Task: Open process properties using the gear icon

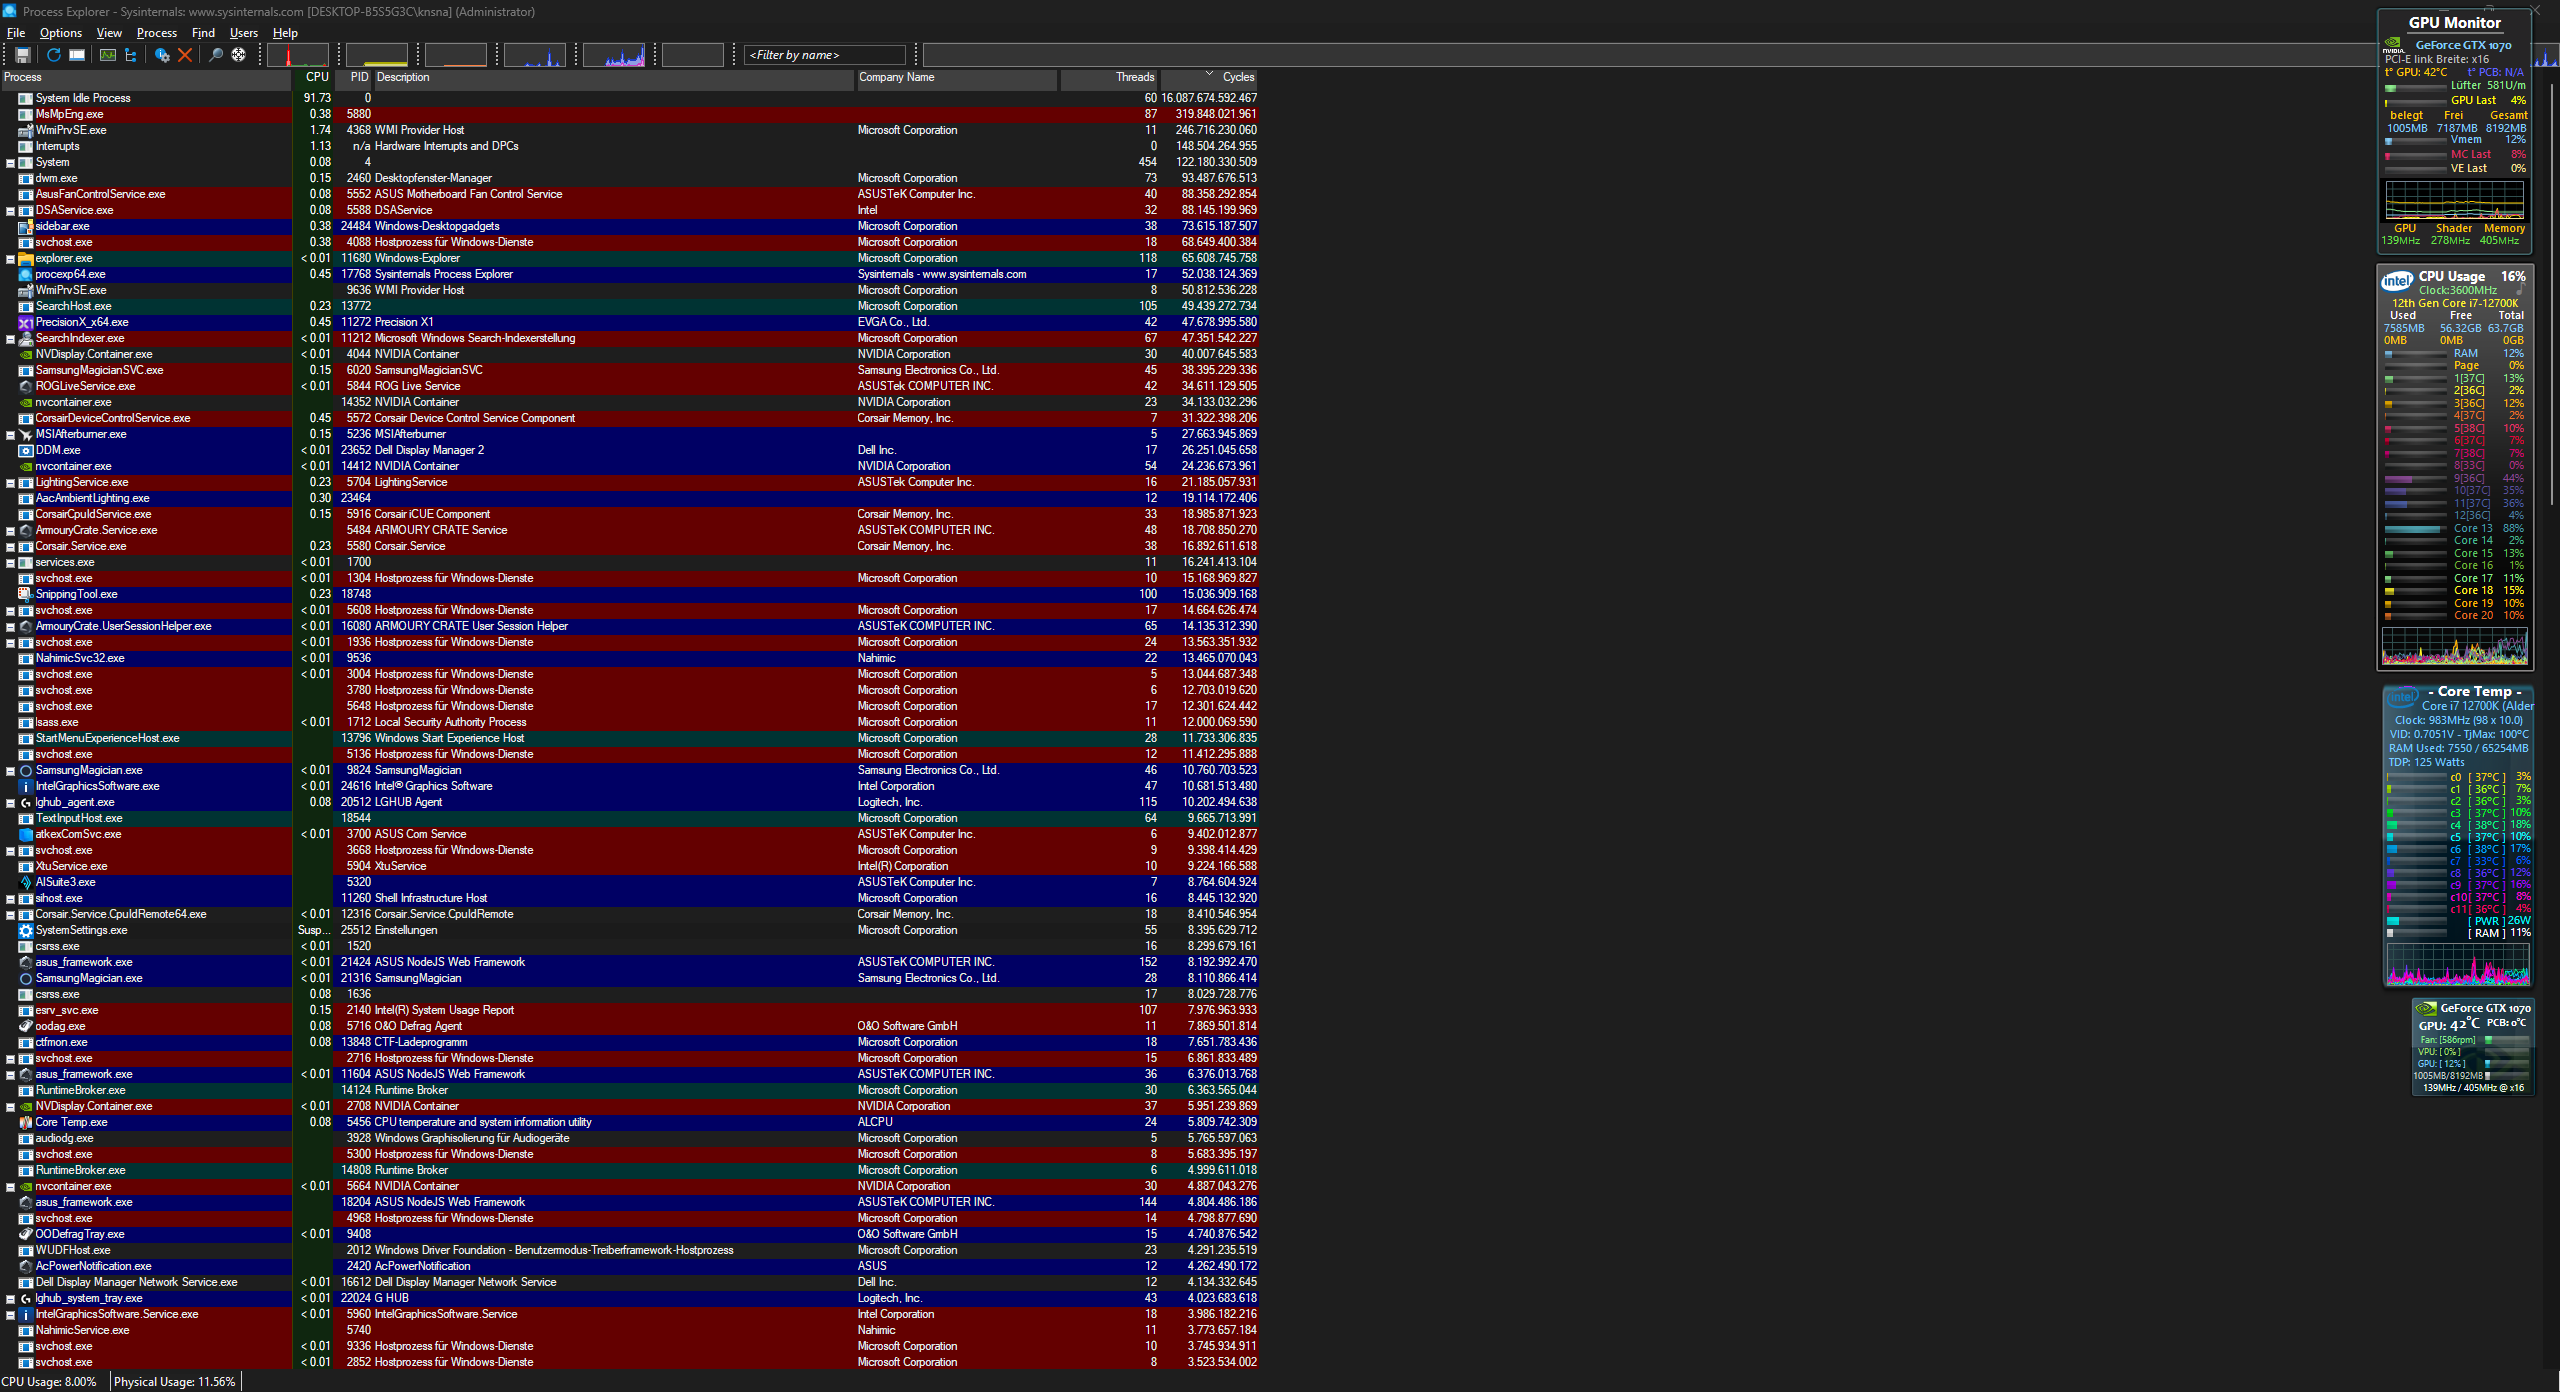Action: tap(160, 55)
